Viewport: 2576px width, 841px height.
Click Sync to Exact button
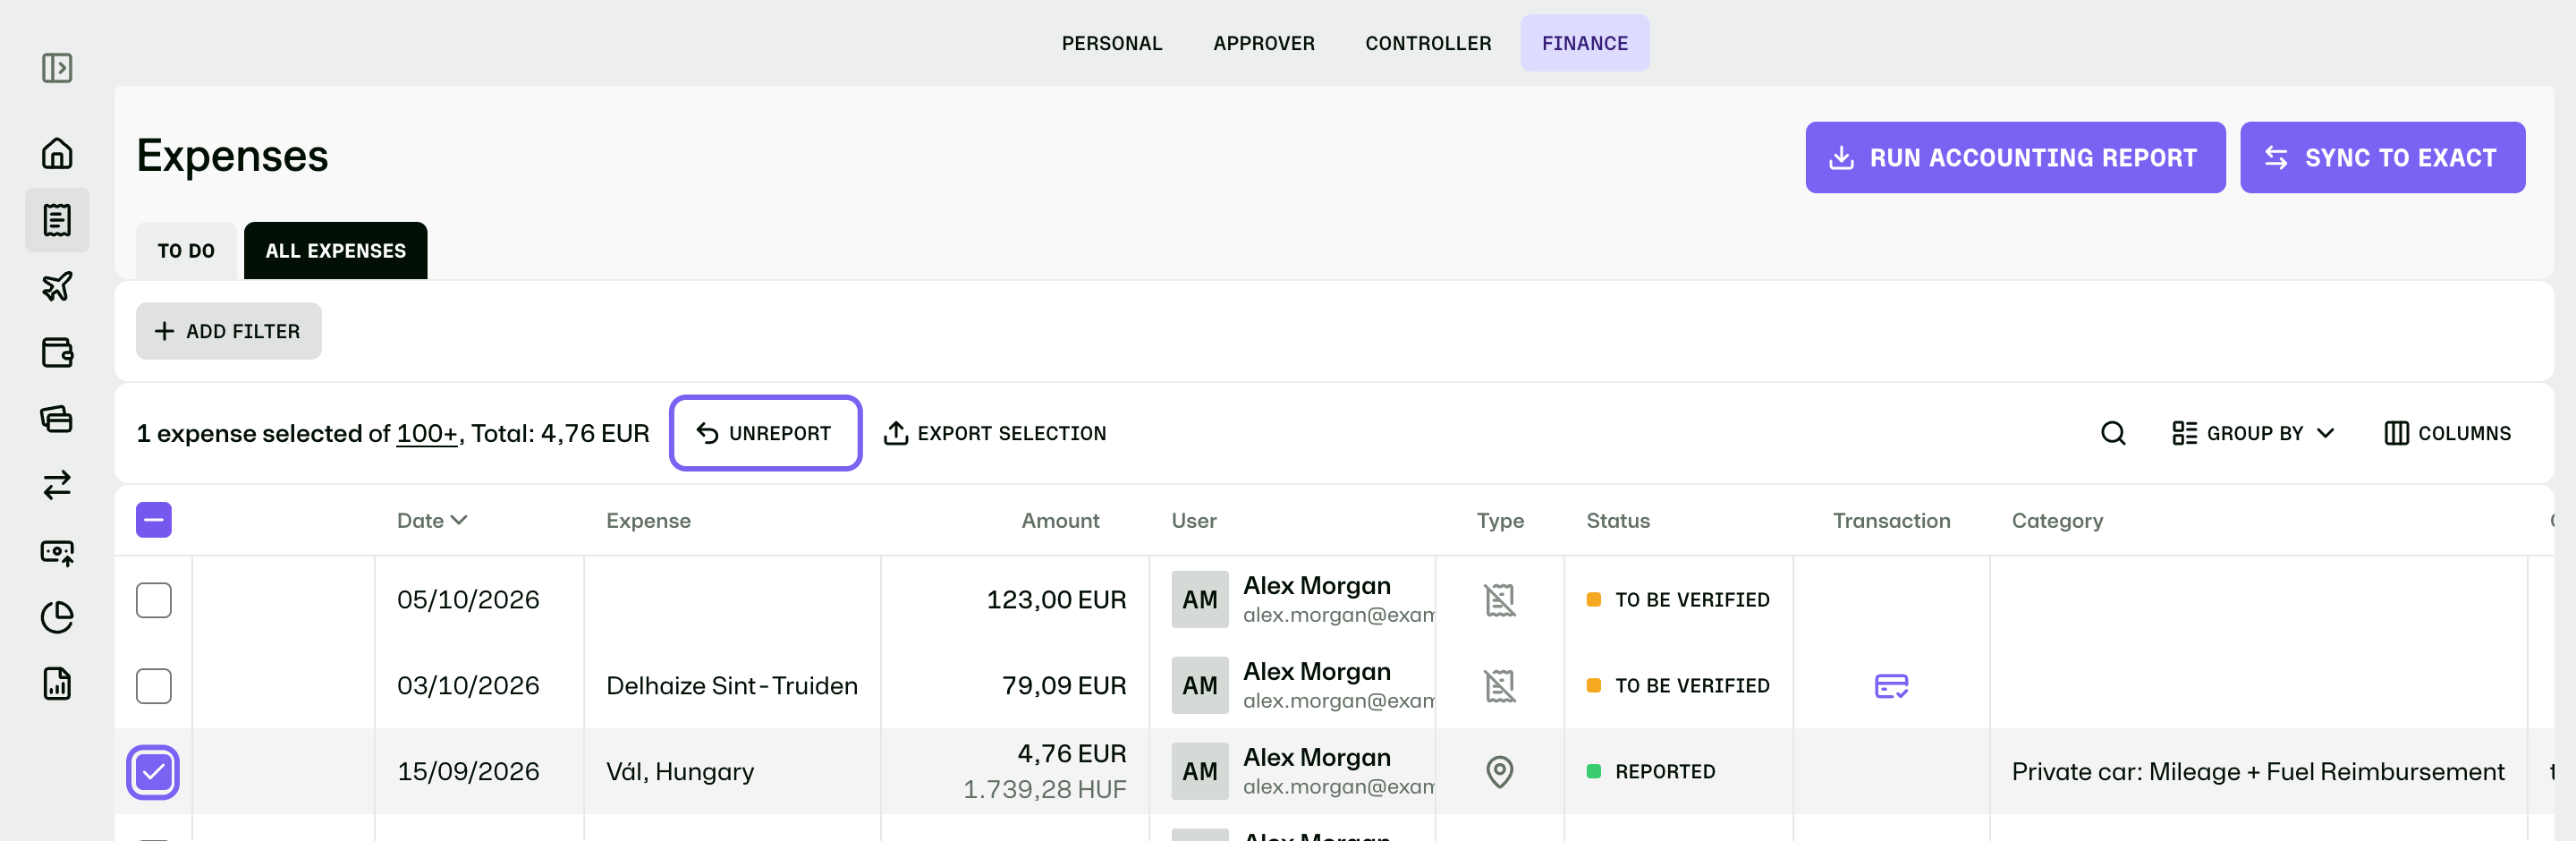pyautogui.click(x=2382, y=158)
